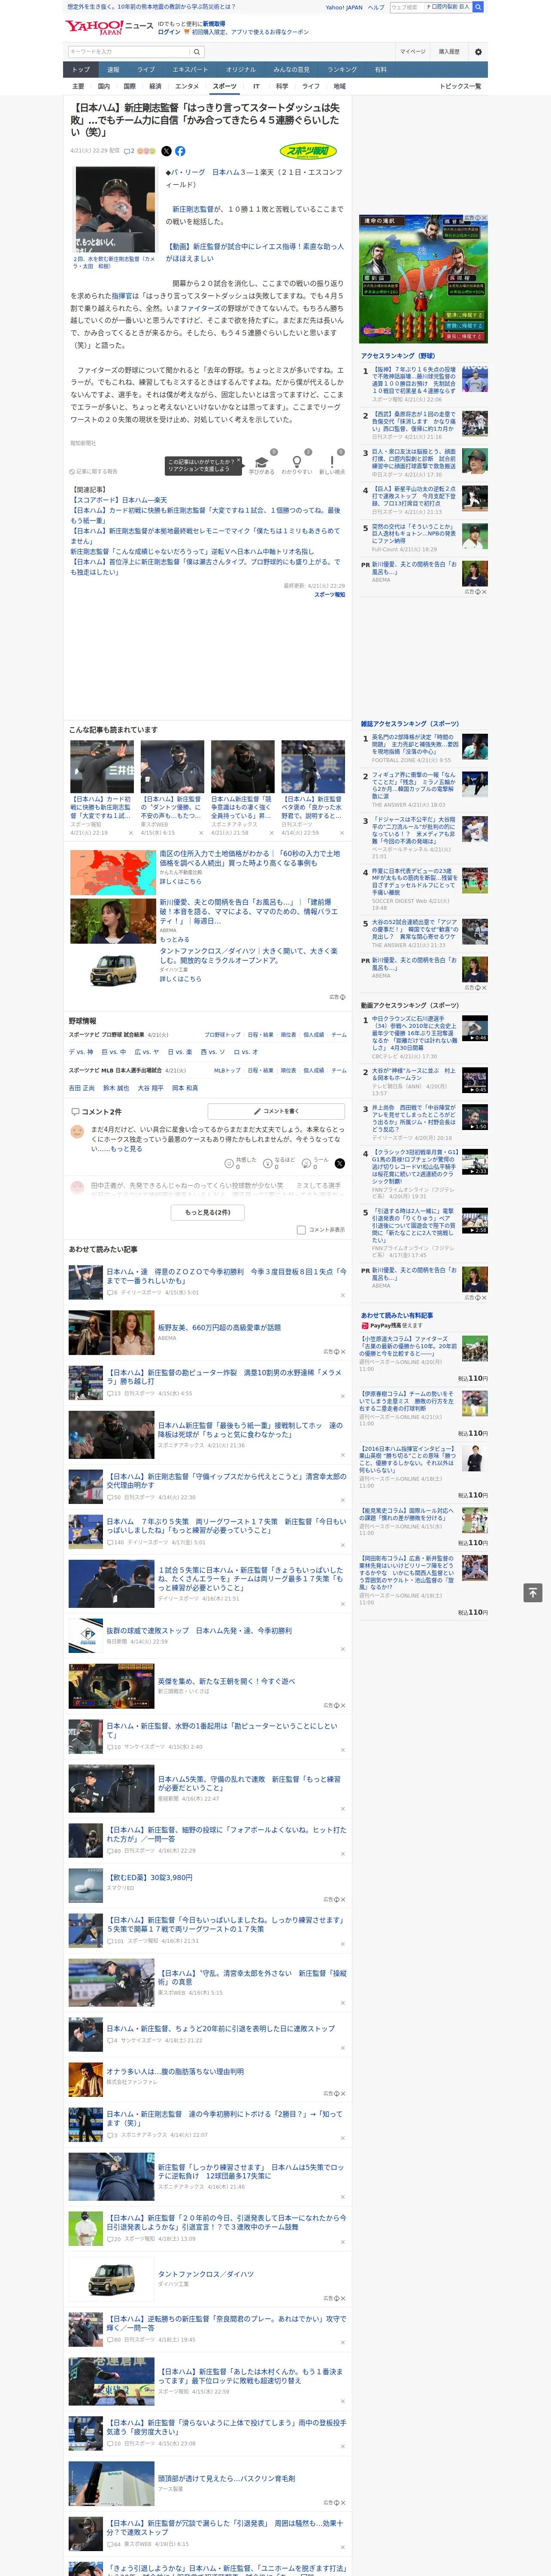Toggle the コメント非表示 checkbox
This screenshot has width=551, height=2576.
click(x=301, y=1230)
